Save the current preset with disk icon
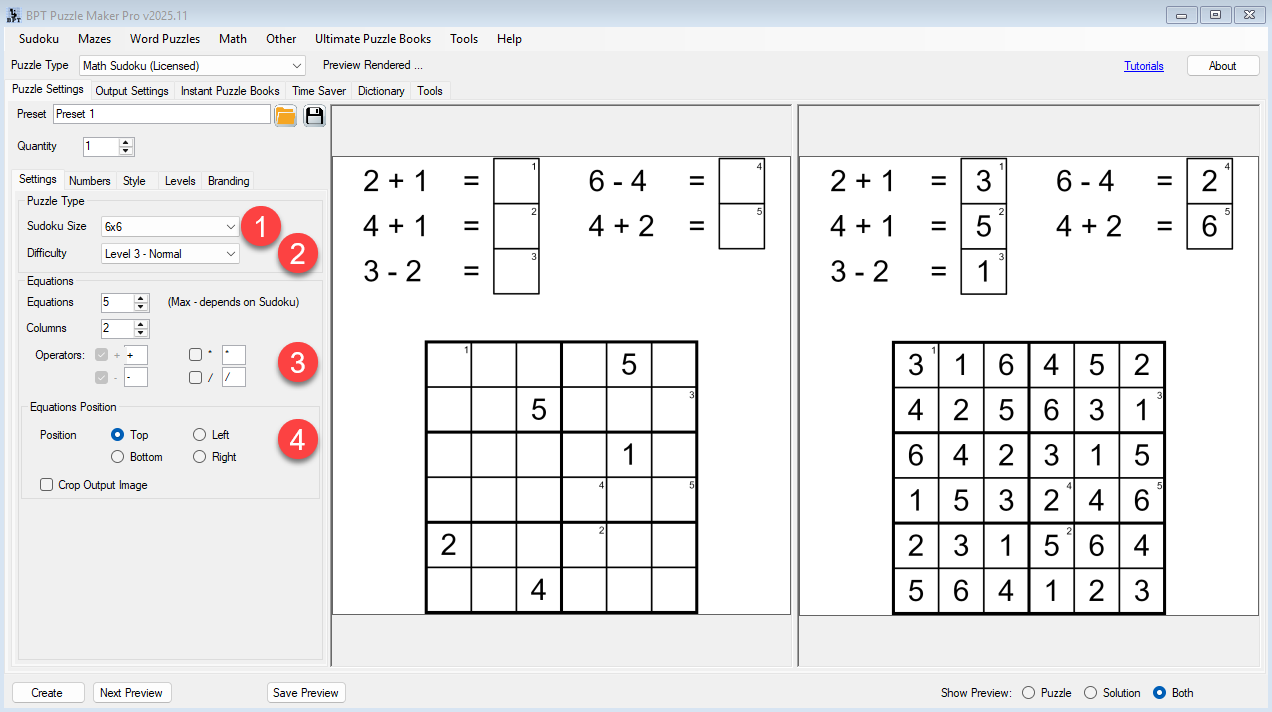The image size is (1272, 712). pos(314,115)
